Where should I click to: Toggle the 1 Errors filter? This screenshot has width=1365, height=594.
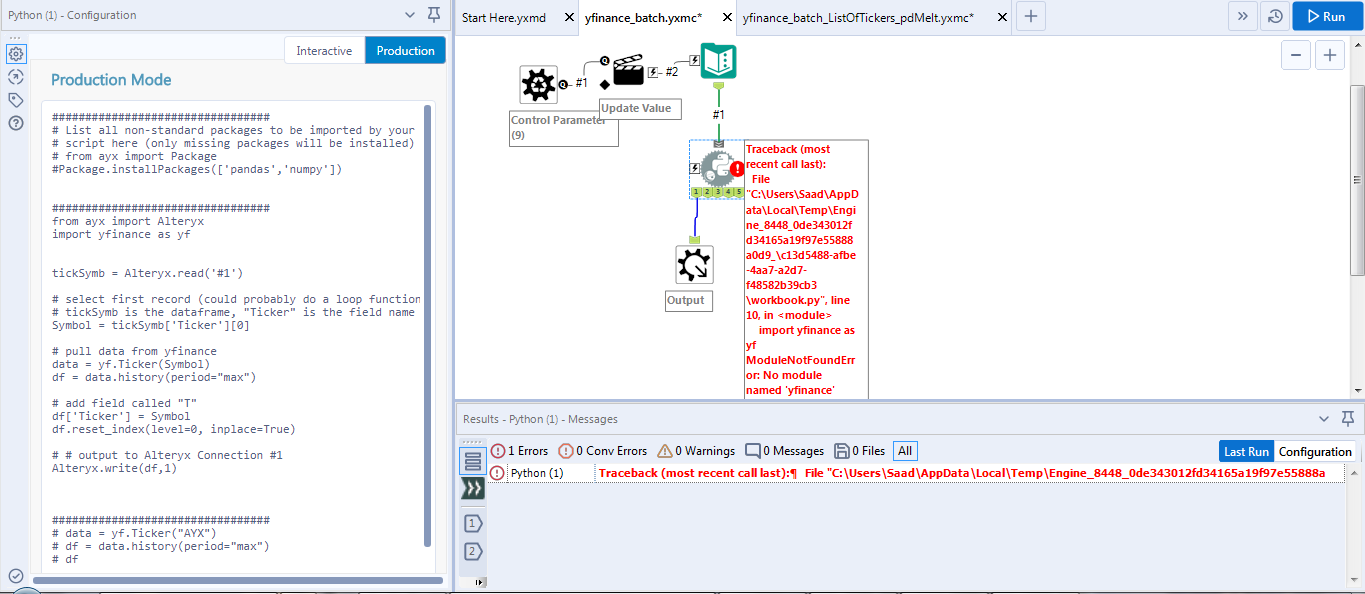click(x=525, y=450)
